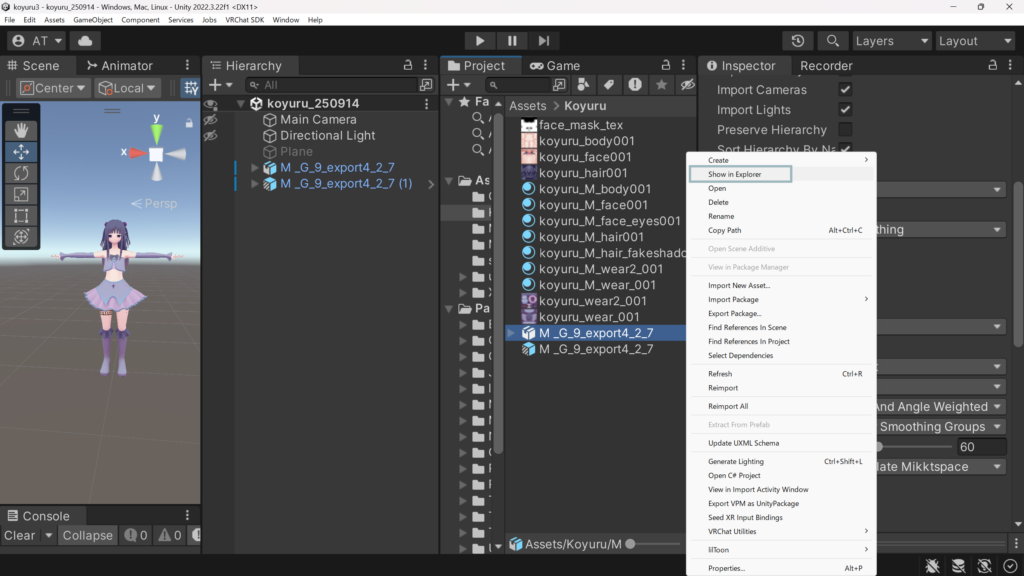Expand M _G_9_export4_2_7 in Hierarchy
This screenshot has width=1024, height=576.
pyautogui.click(x=255, y=168)
